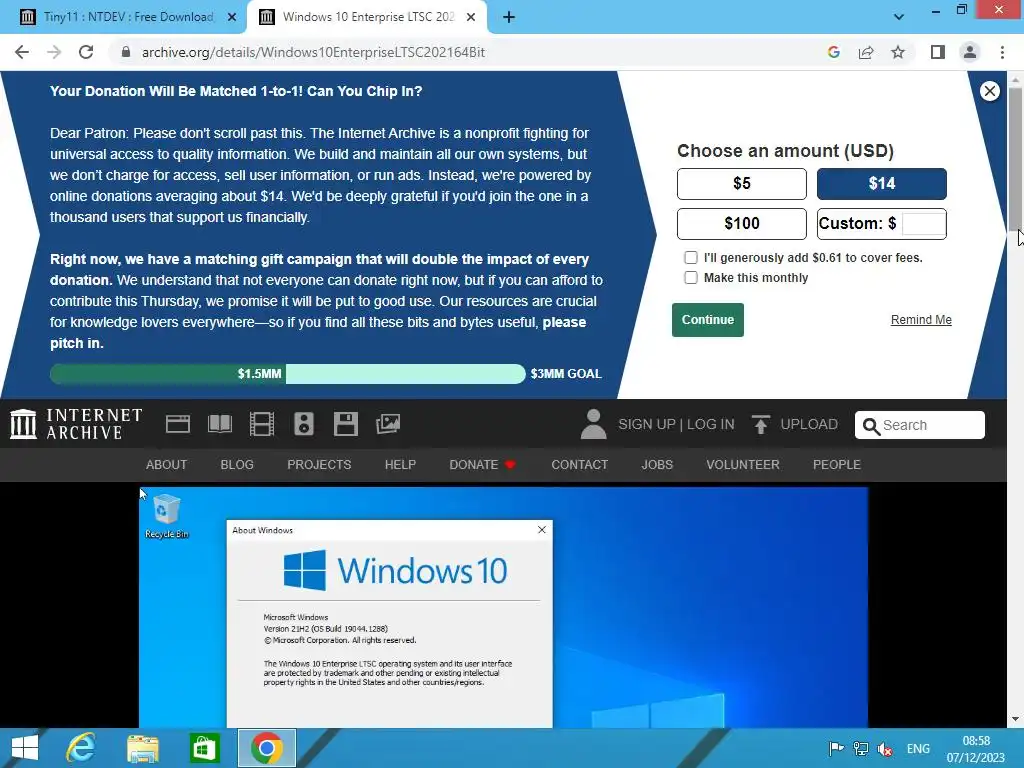Open the PEOPLE menu item

(837, 464)
